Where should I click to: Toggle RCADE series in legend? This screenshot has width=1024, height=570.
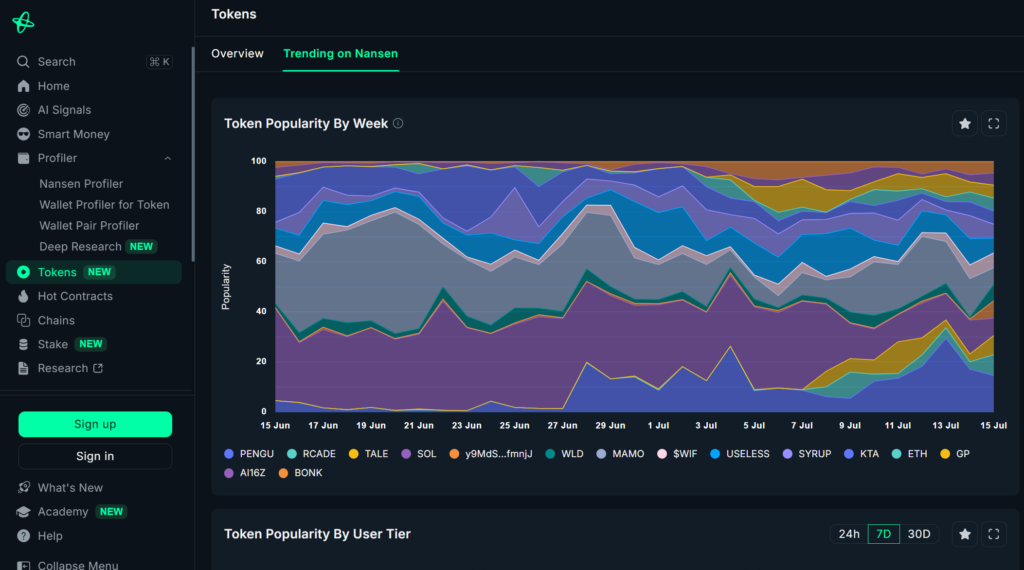[x=312, y=454]
